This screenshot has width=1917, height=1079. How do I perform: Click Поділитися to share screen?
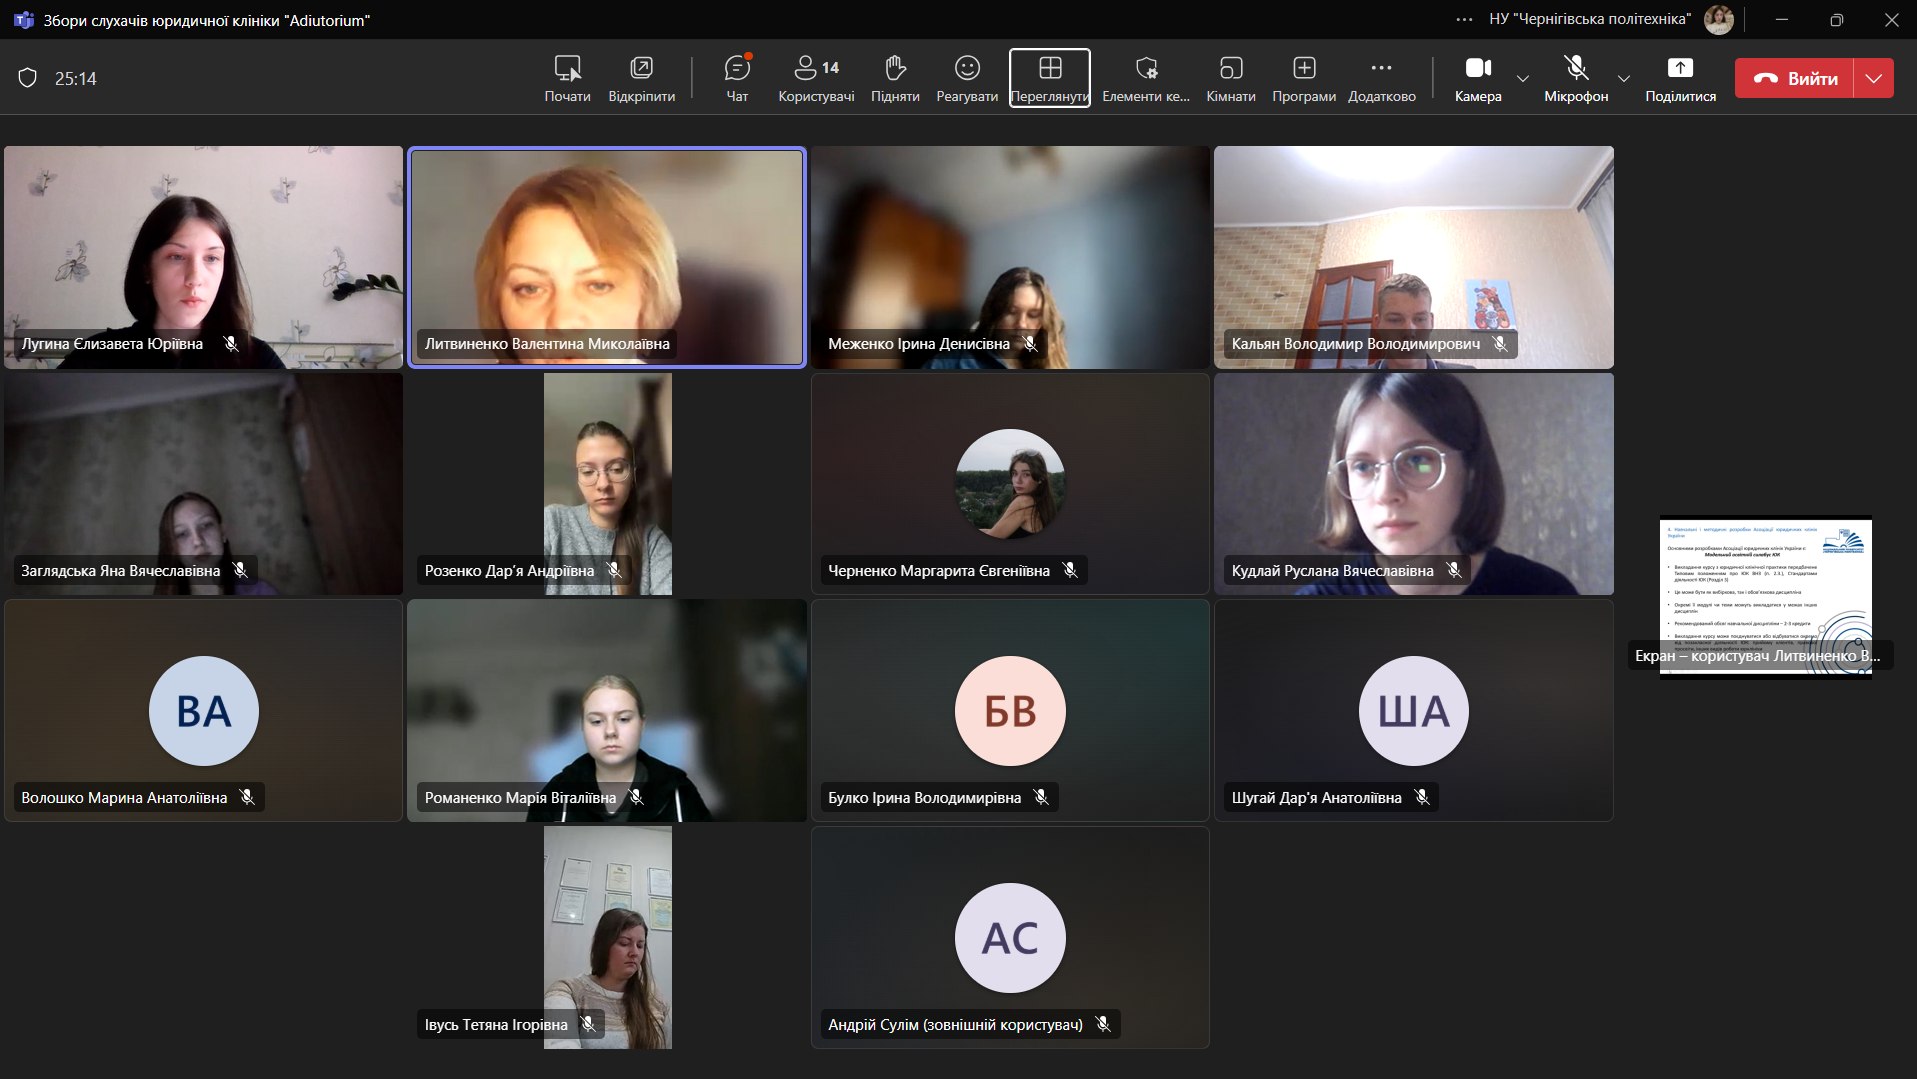pyautogui.click(x=1680, y=78)
